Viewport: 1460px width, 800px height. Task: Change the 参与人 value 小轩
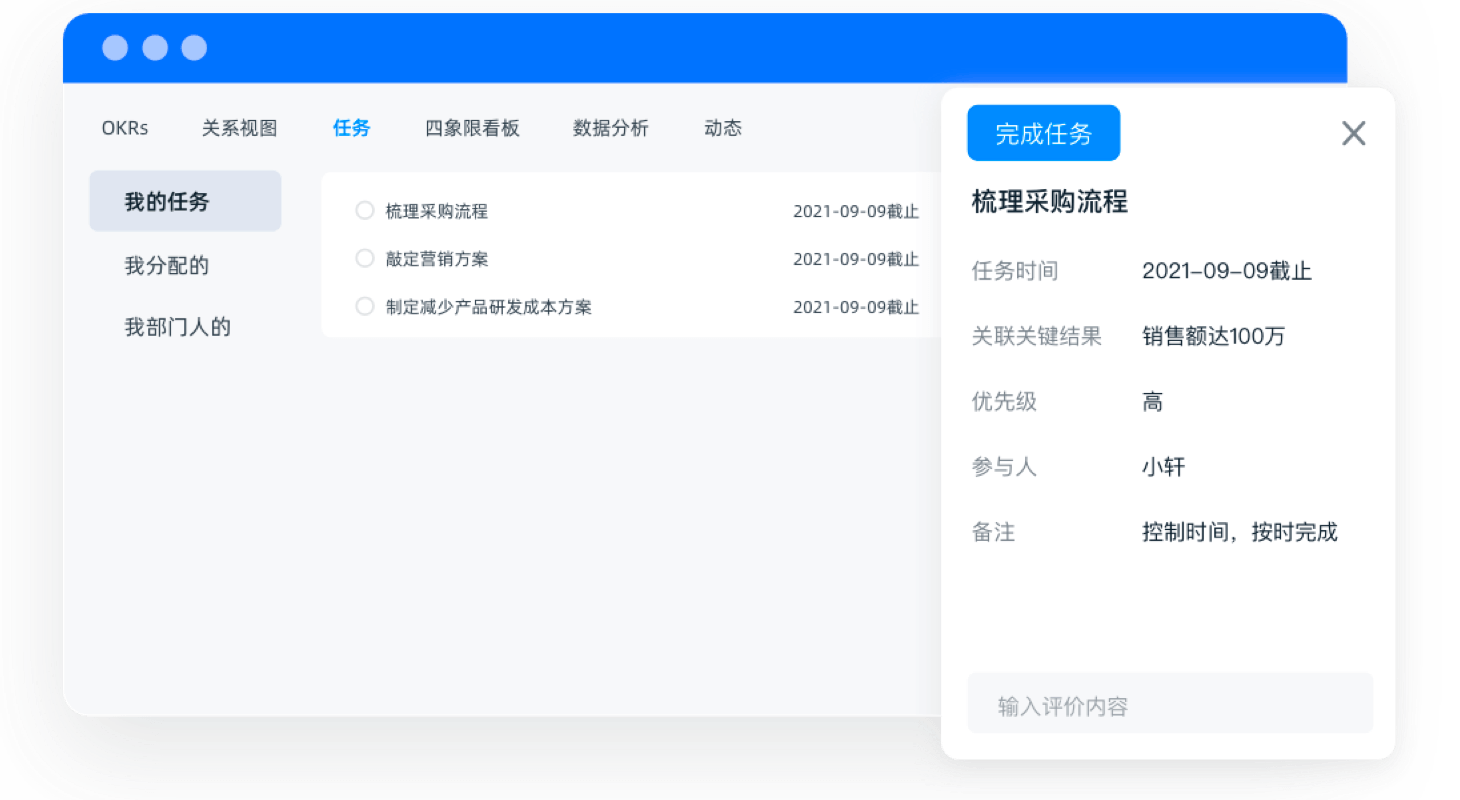click(1163, 467)
